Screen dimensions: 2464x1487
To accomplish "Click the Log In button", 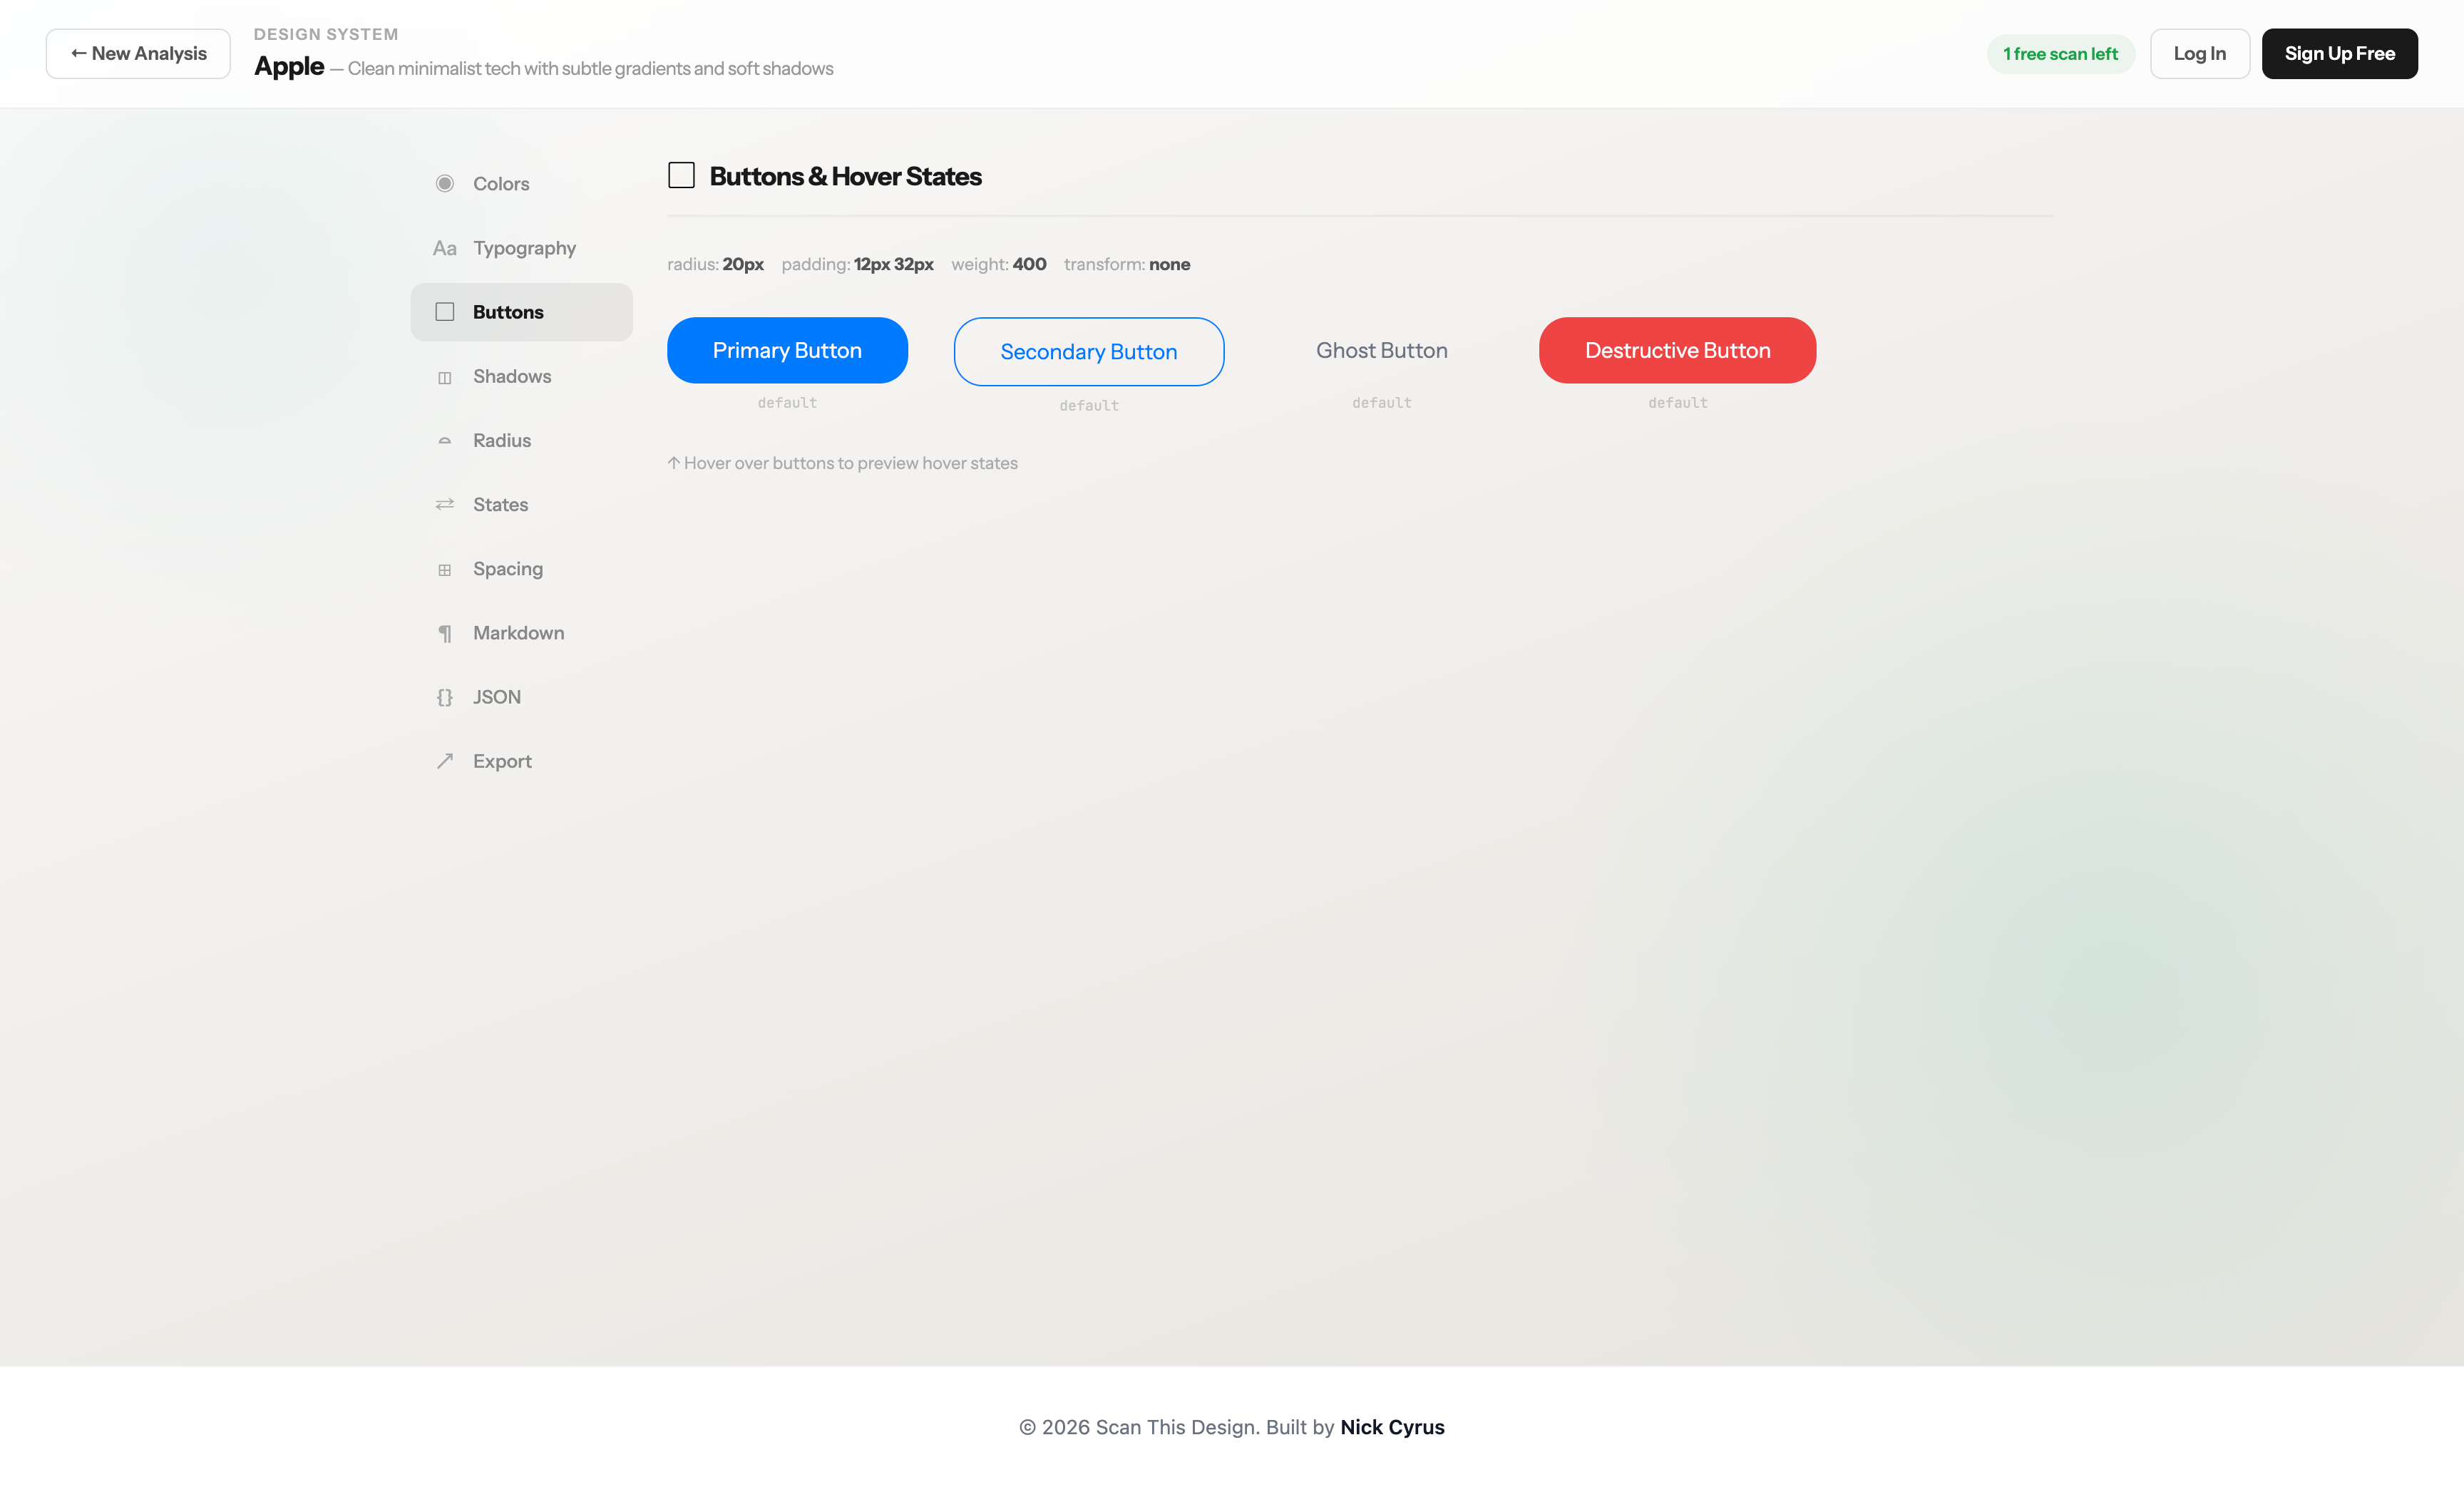I will pos(2200,54).
